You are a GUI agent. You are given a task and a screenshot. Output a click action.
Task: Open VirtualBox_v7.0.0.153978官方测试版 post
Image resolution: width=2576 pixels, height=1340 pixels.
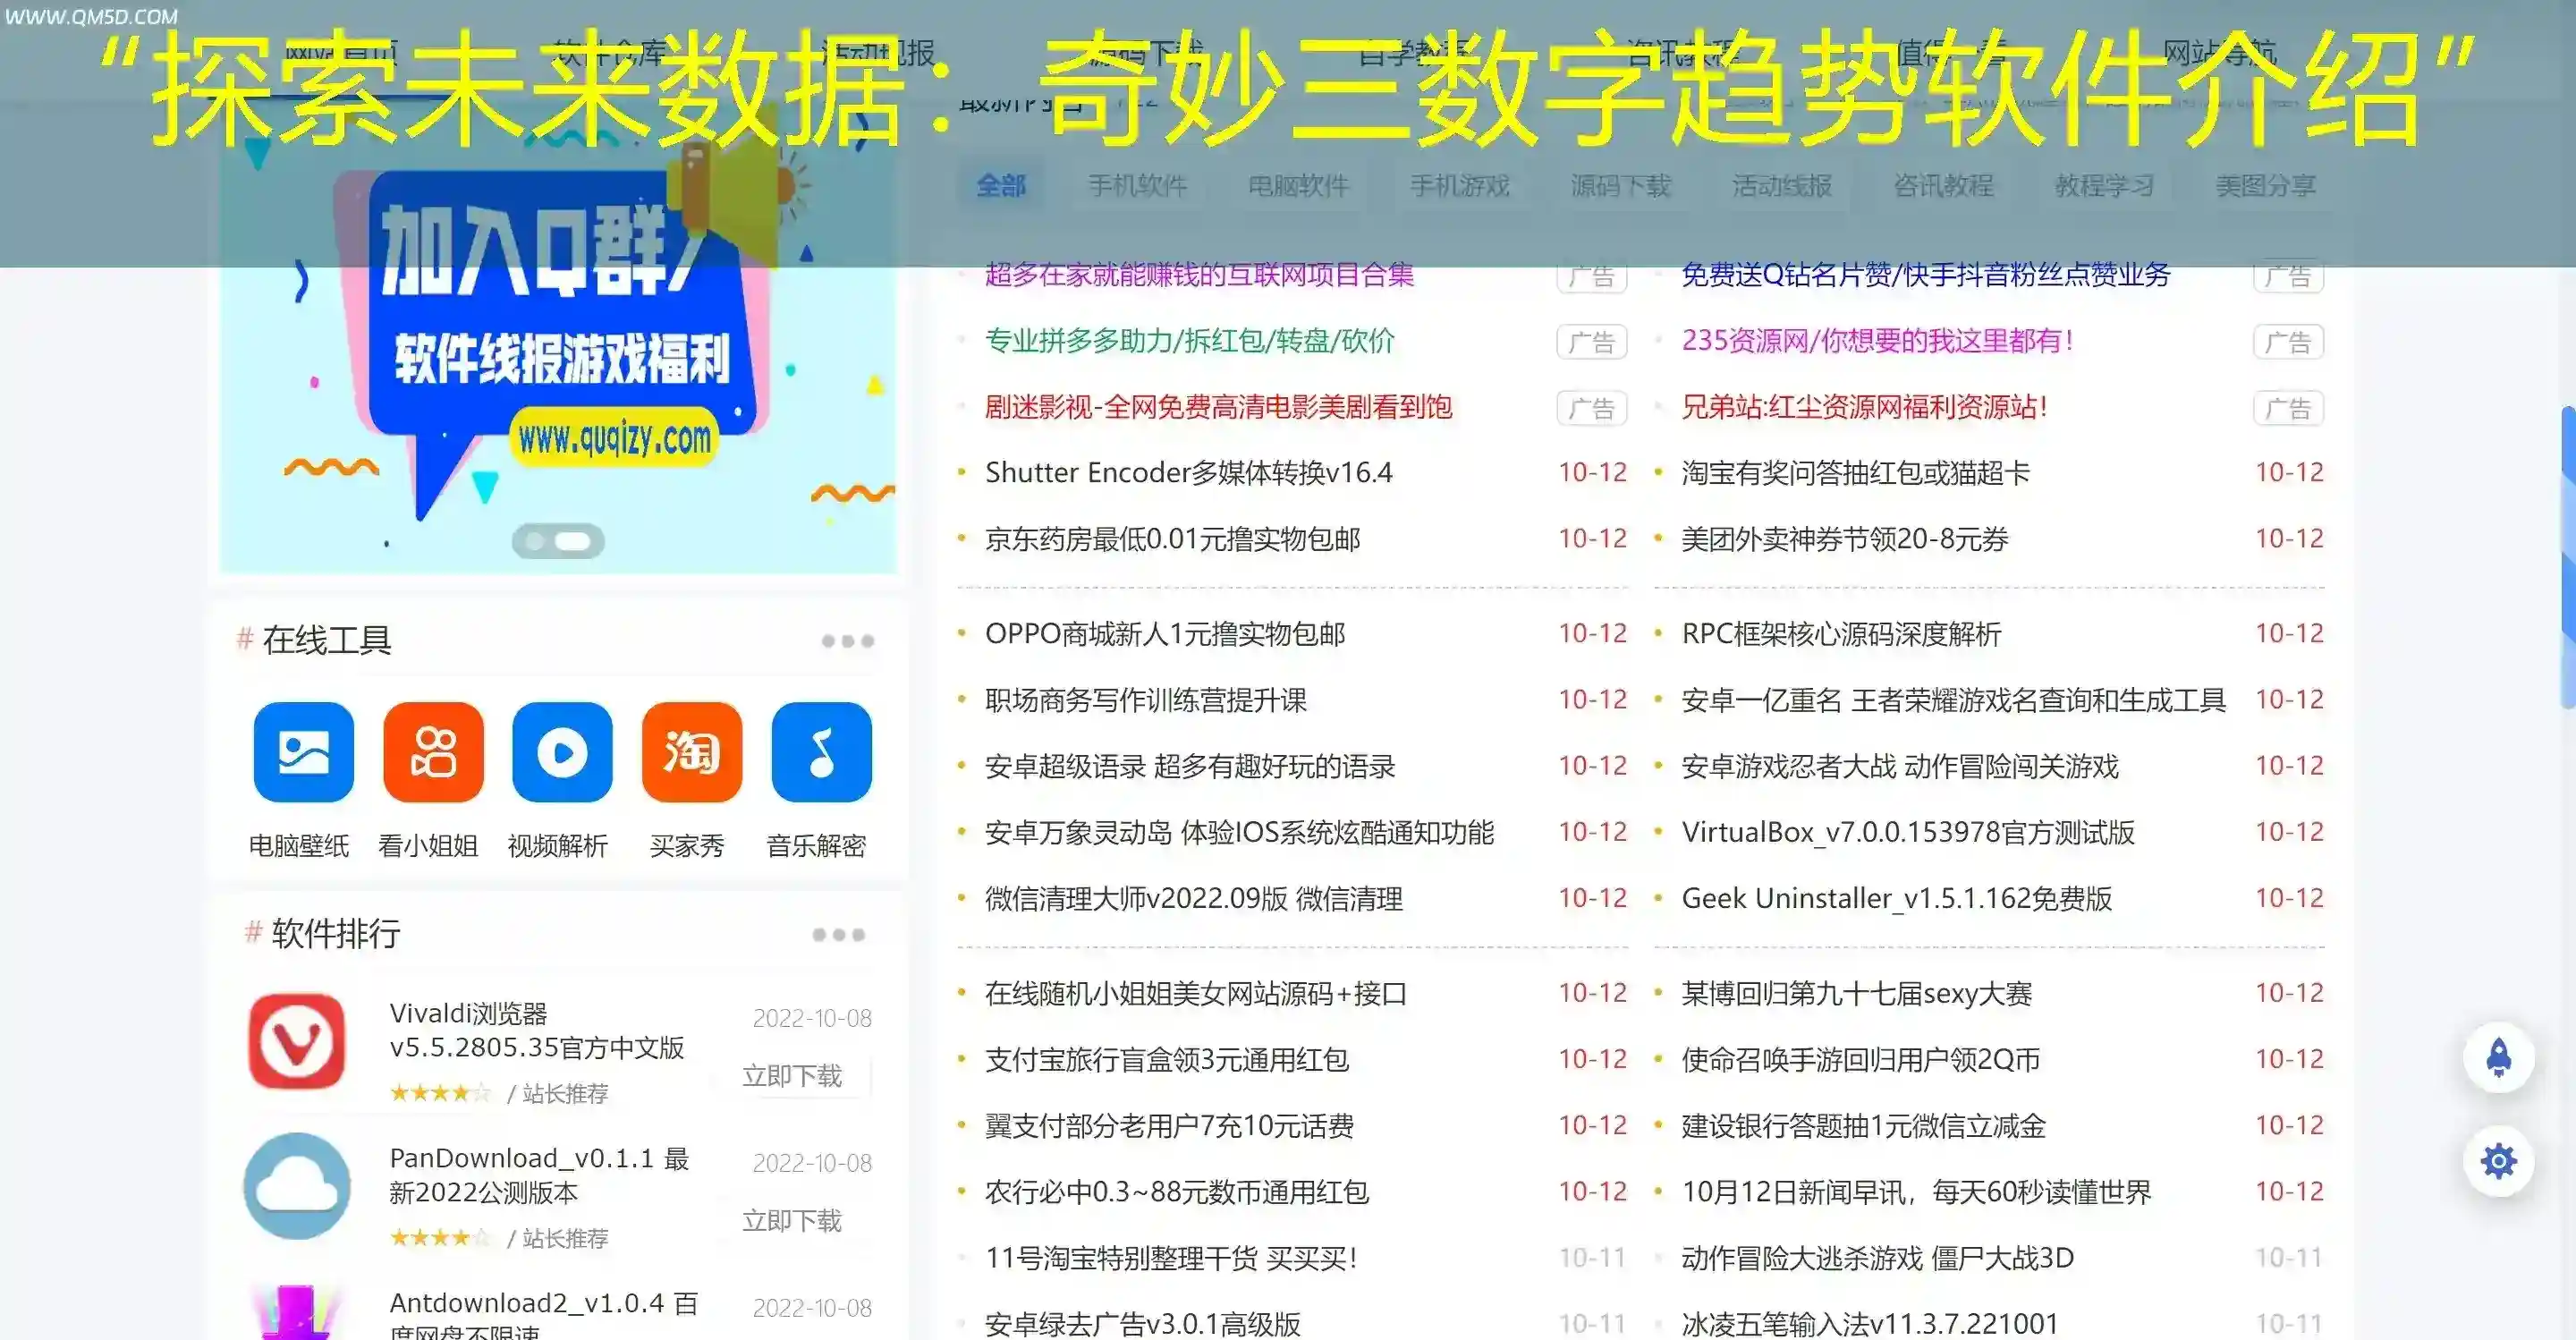(1908, 832)
